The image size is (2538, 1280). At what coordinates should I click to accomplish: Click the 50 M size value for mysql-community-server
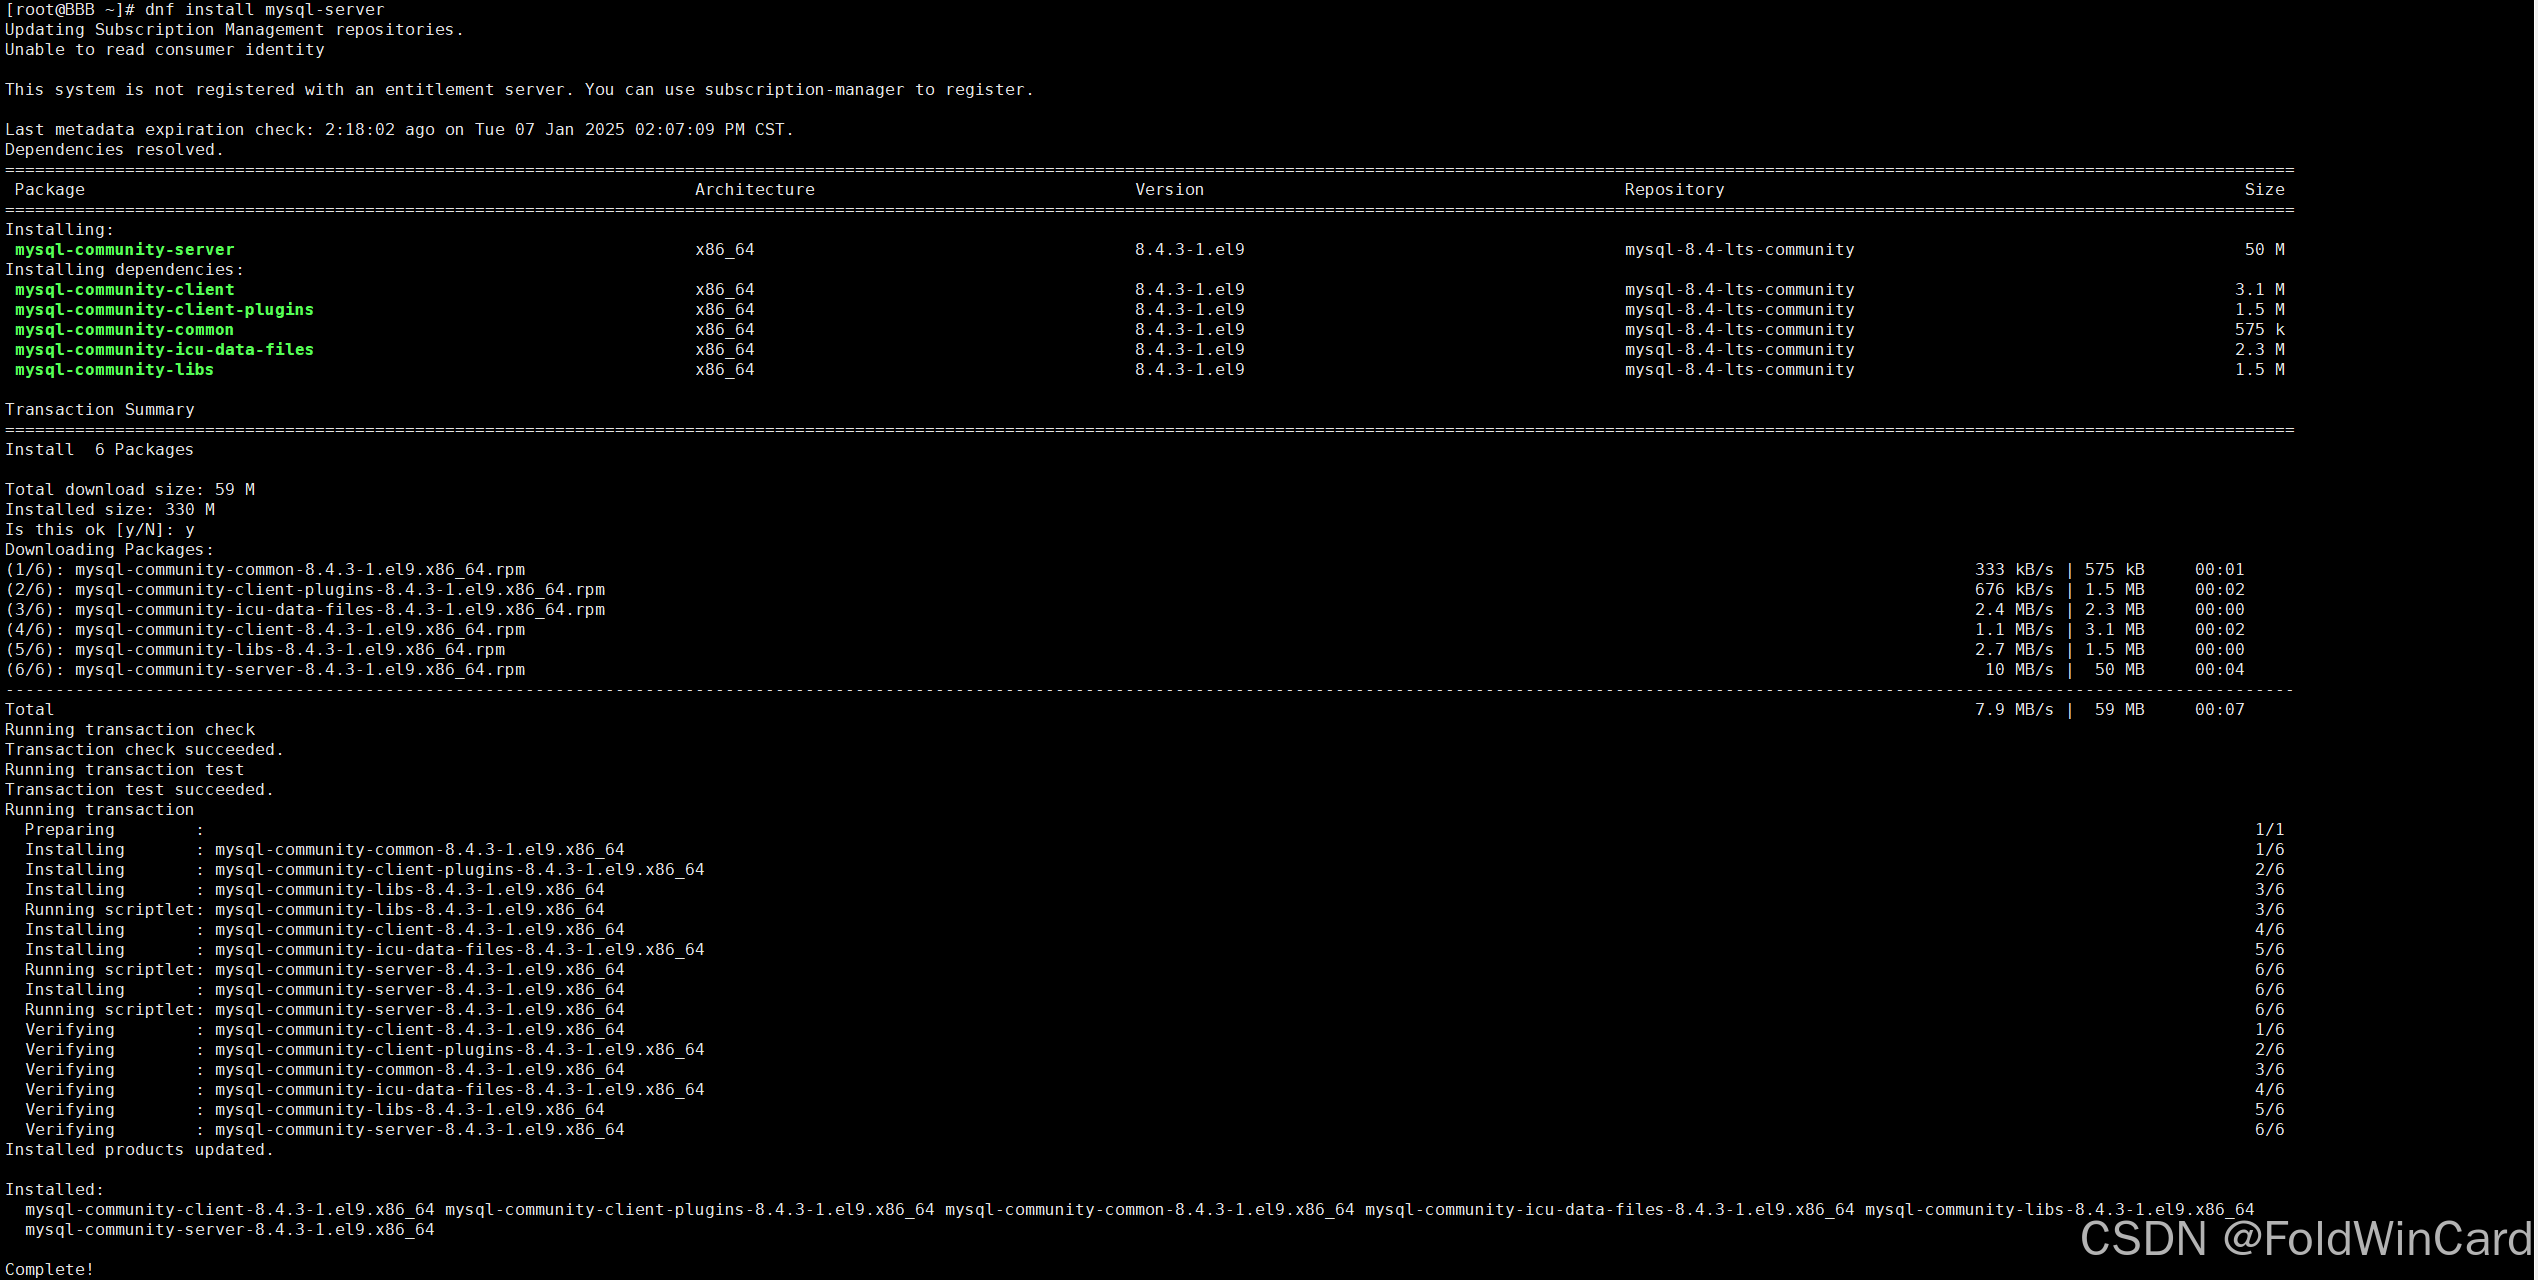click(2263, 250)
